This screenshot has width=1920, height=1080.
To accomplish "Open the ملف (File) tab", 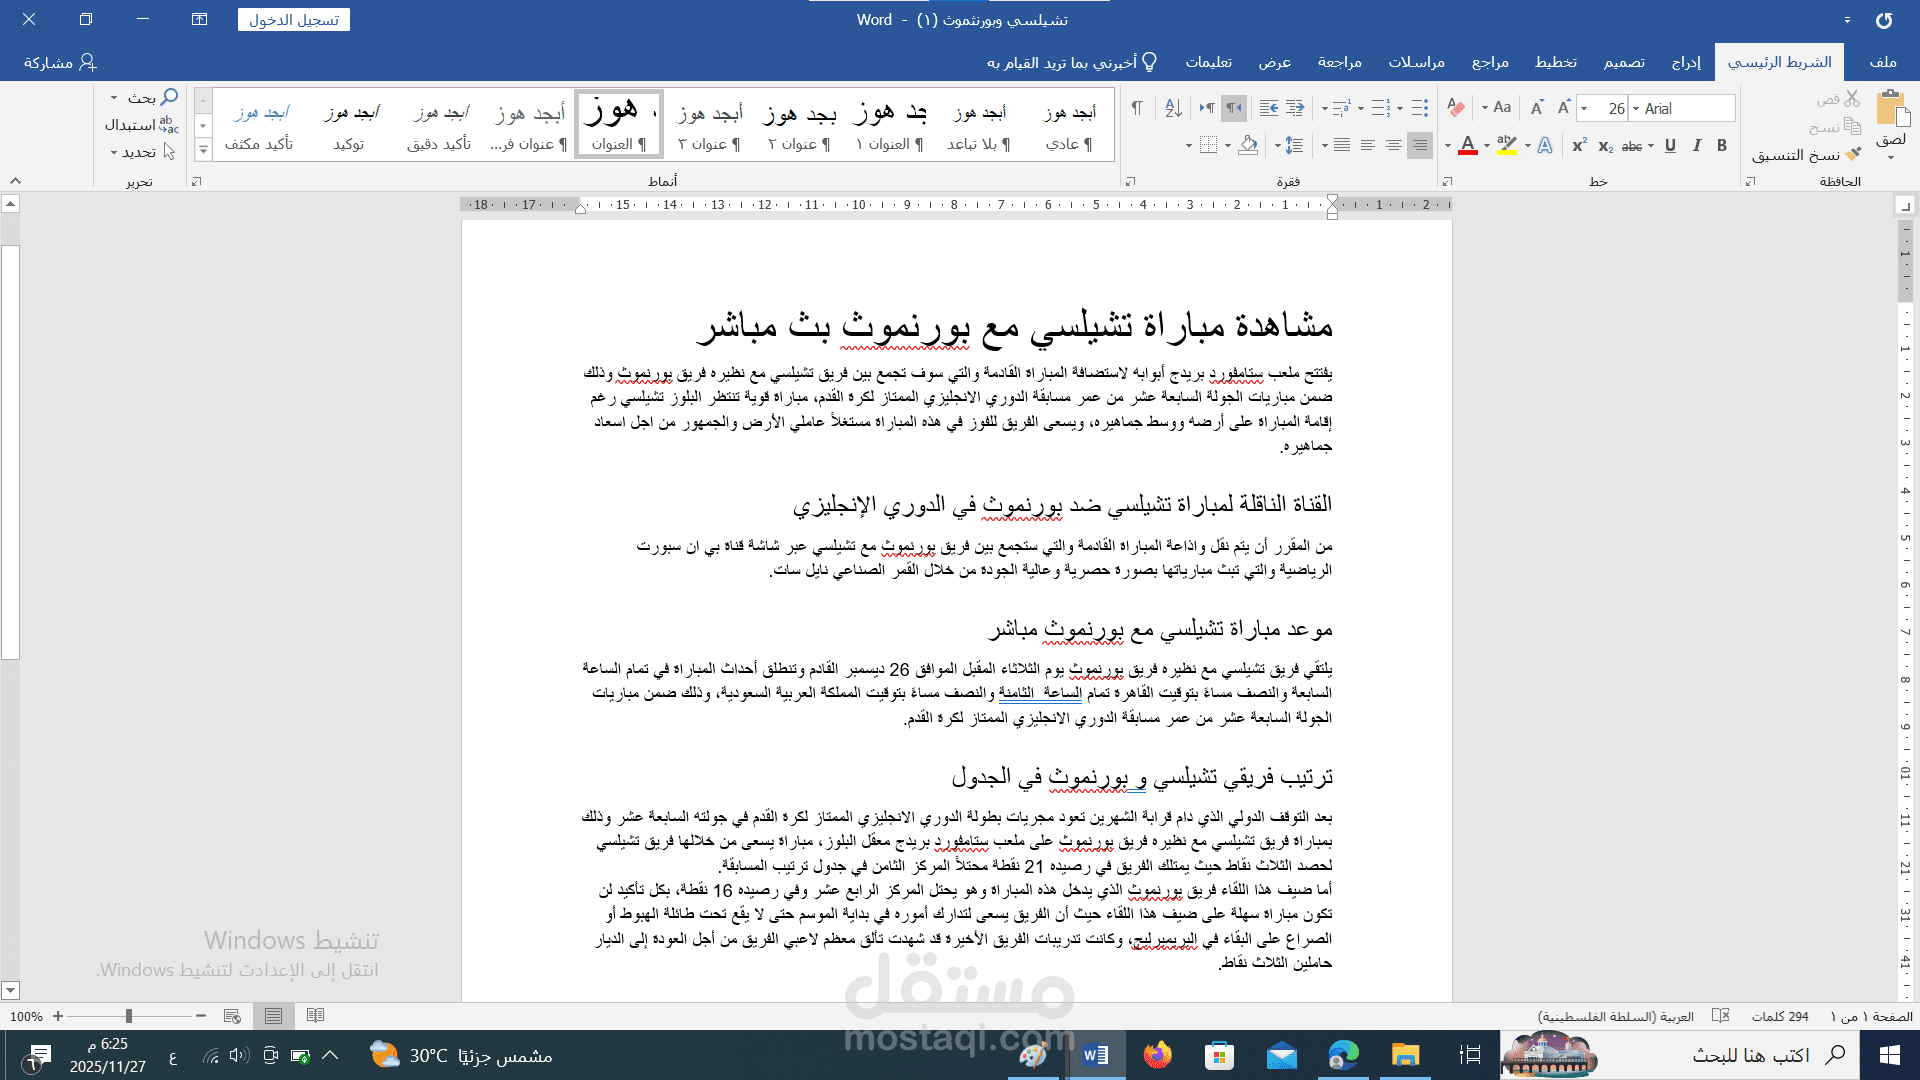I will click(1883, 62).
